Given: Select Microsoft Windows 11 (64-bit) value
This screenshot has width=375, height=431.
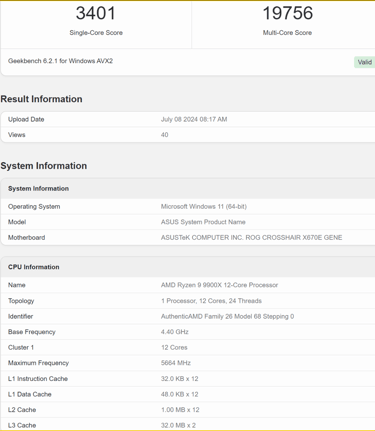Looking at the screenshot, I should (x=204, y=207).
